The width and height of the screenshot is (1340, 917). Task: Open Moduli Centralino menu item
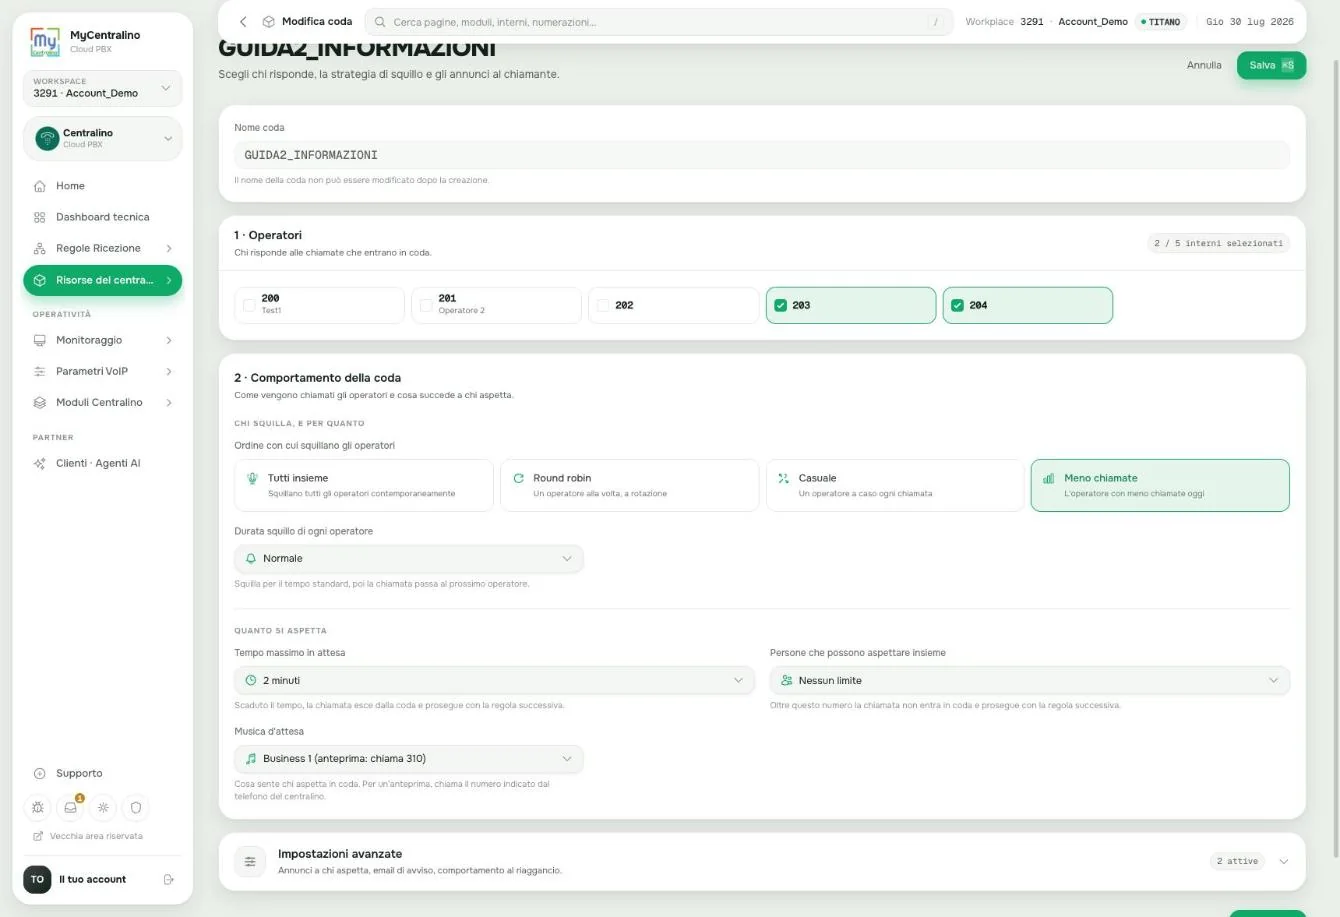[102, 402]
